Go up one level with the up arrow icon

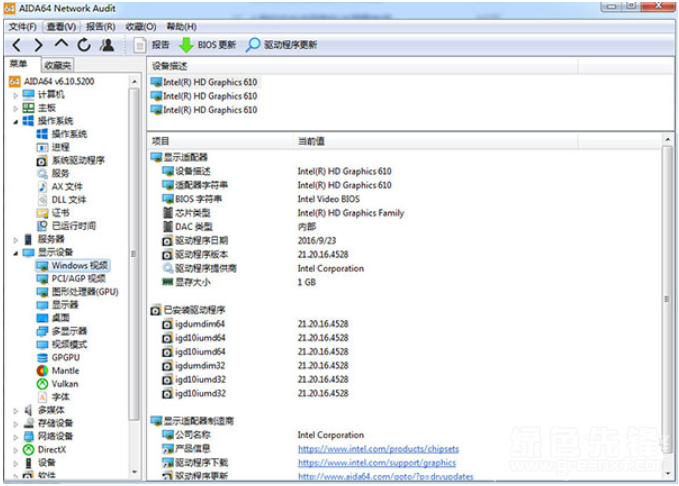pos(61,44)
